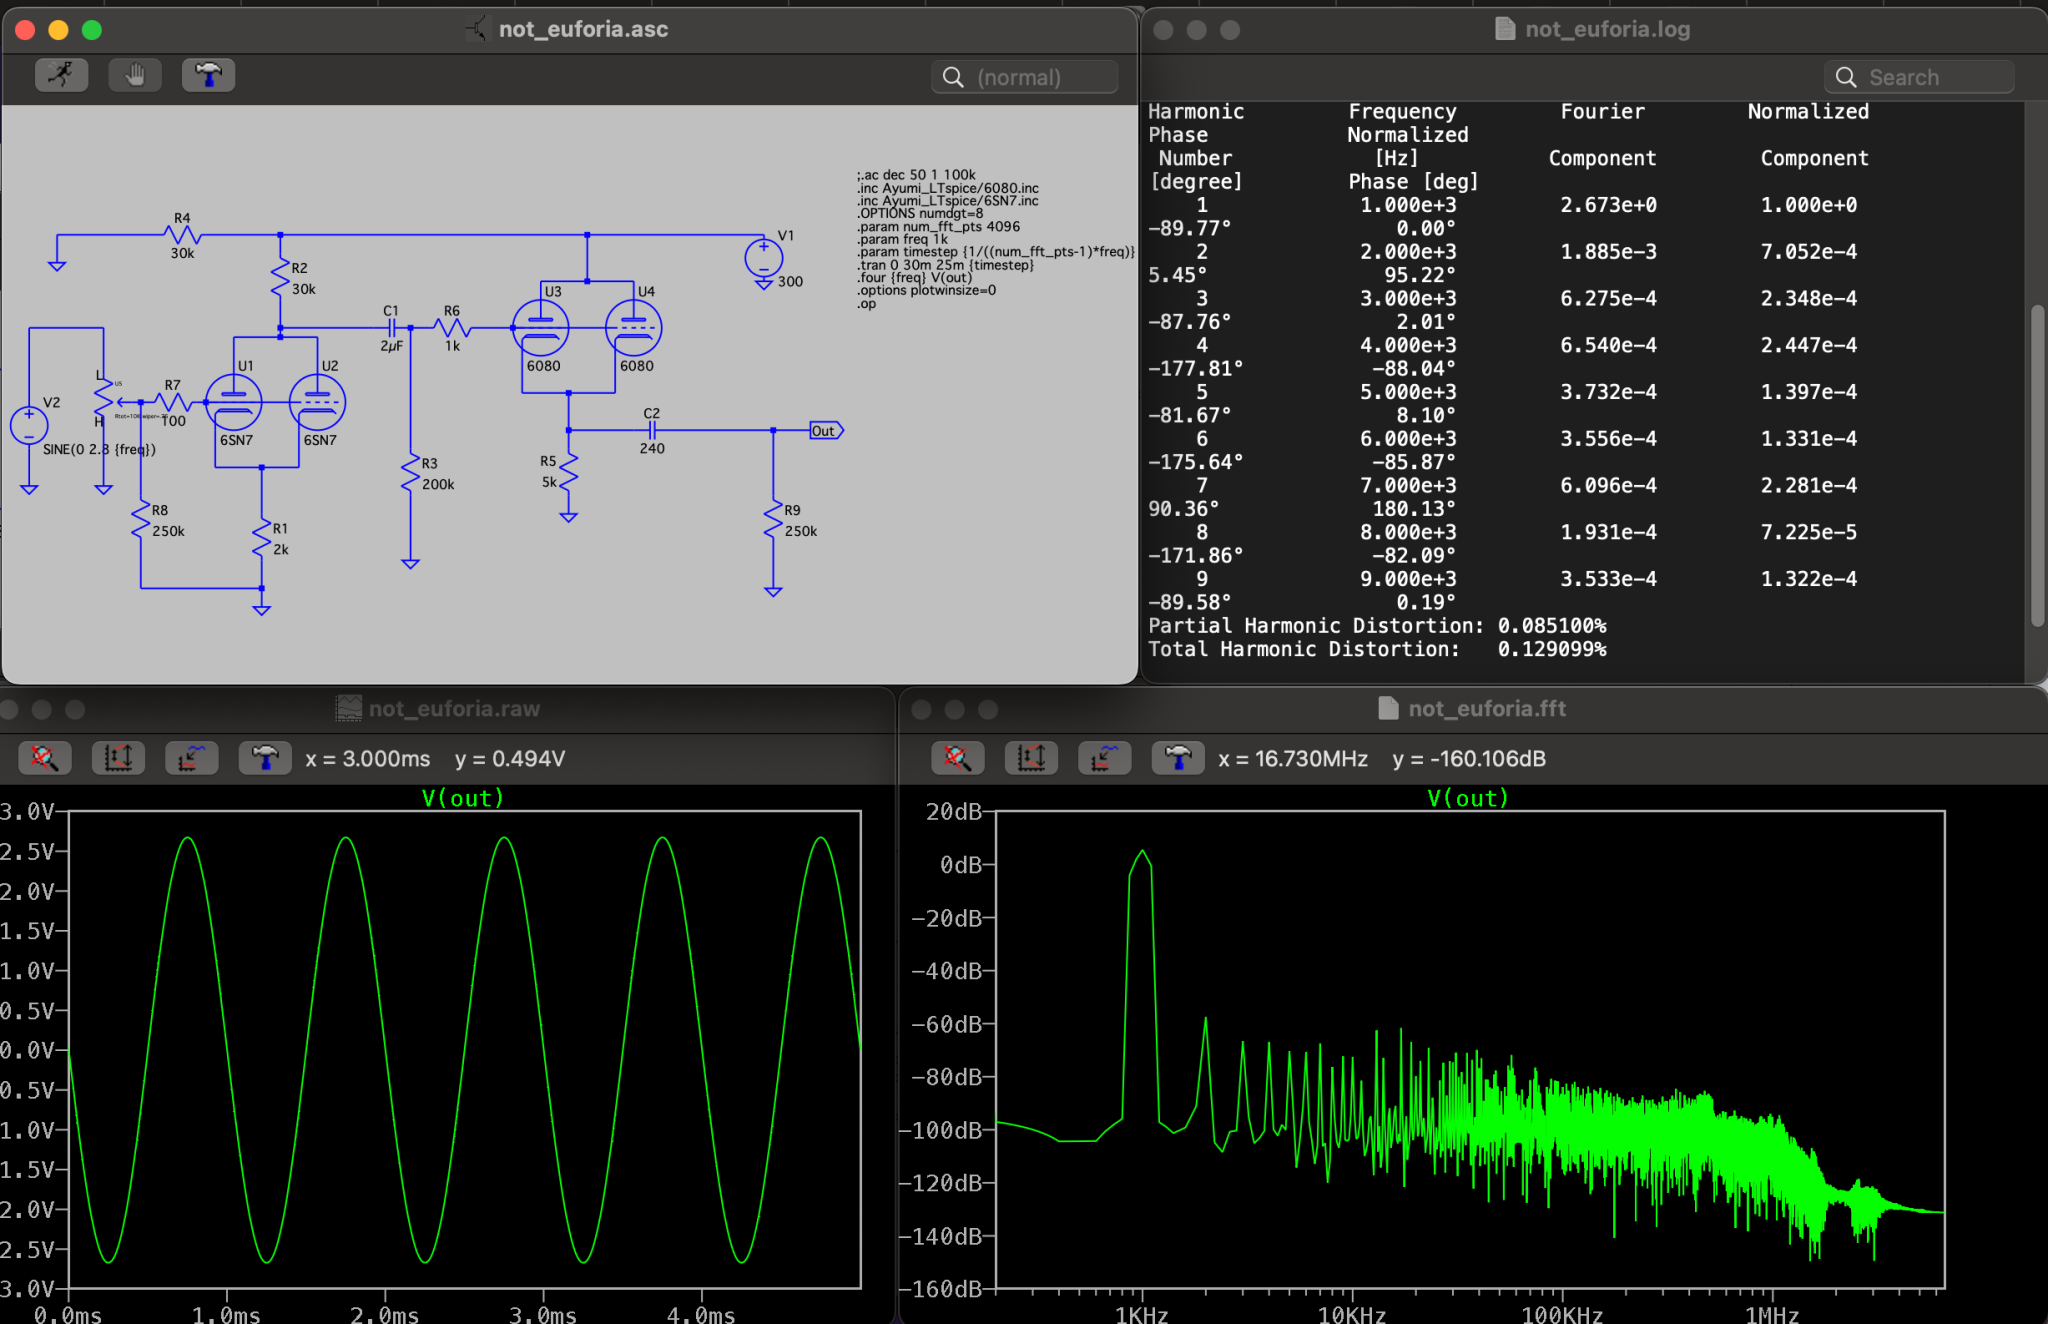Select resistor R1 2k symbol

point(261,537)
